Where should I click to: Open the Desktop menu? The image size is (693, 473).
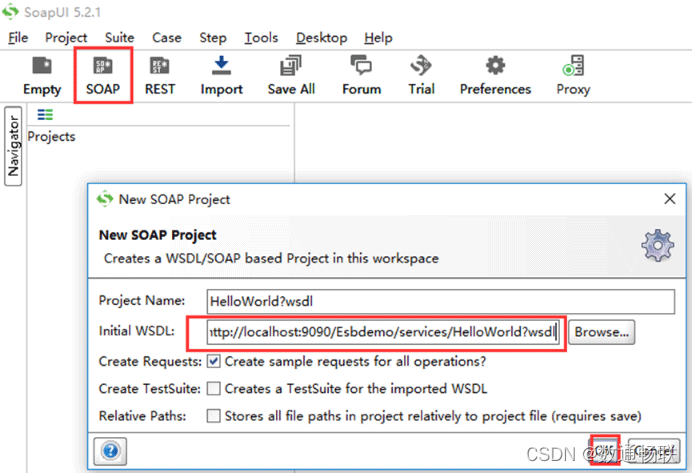coord(321,38)
